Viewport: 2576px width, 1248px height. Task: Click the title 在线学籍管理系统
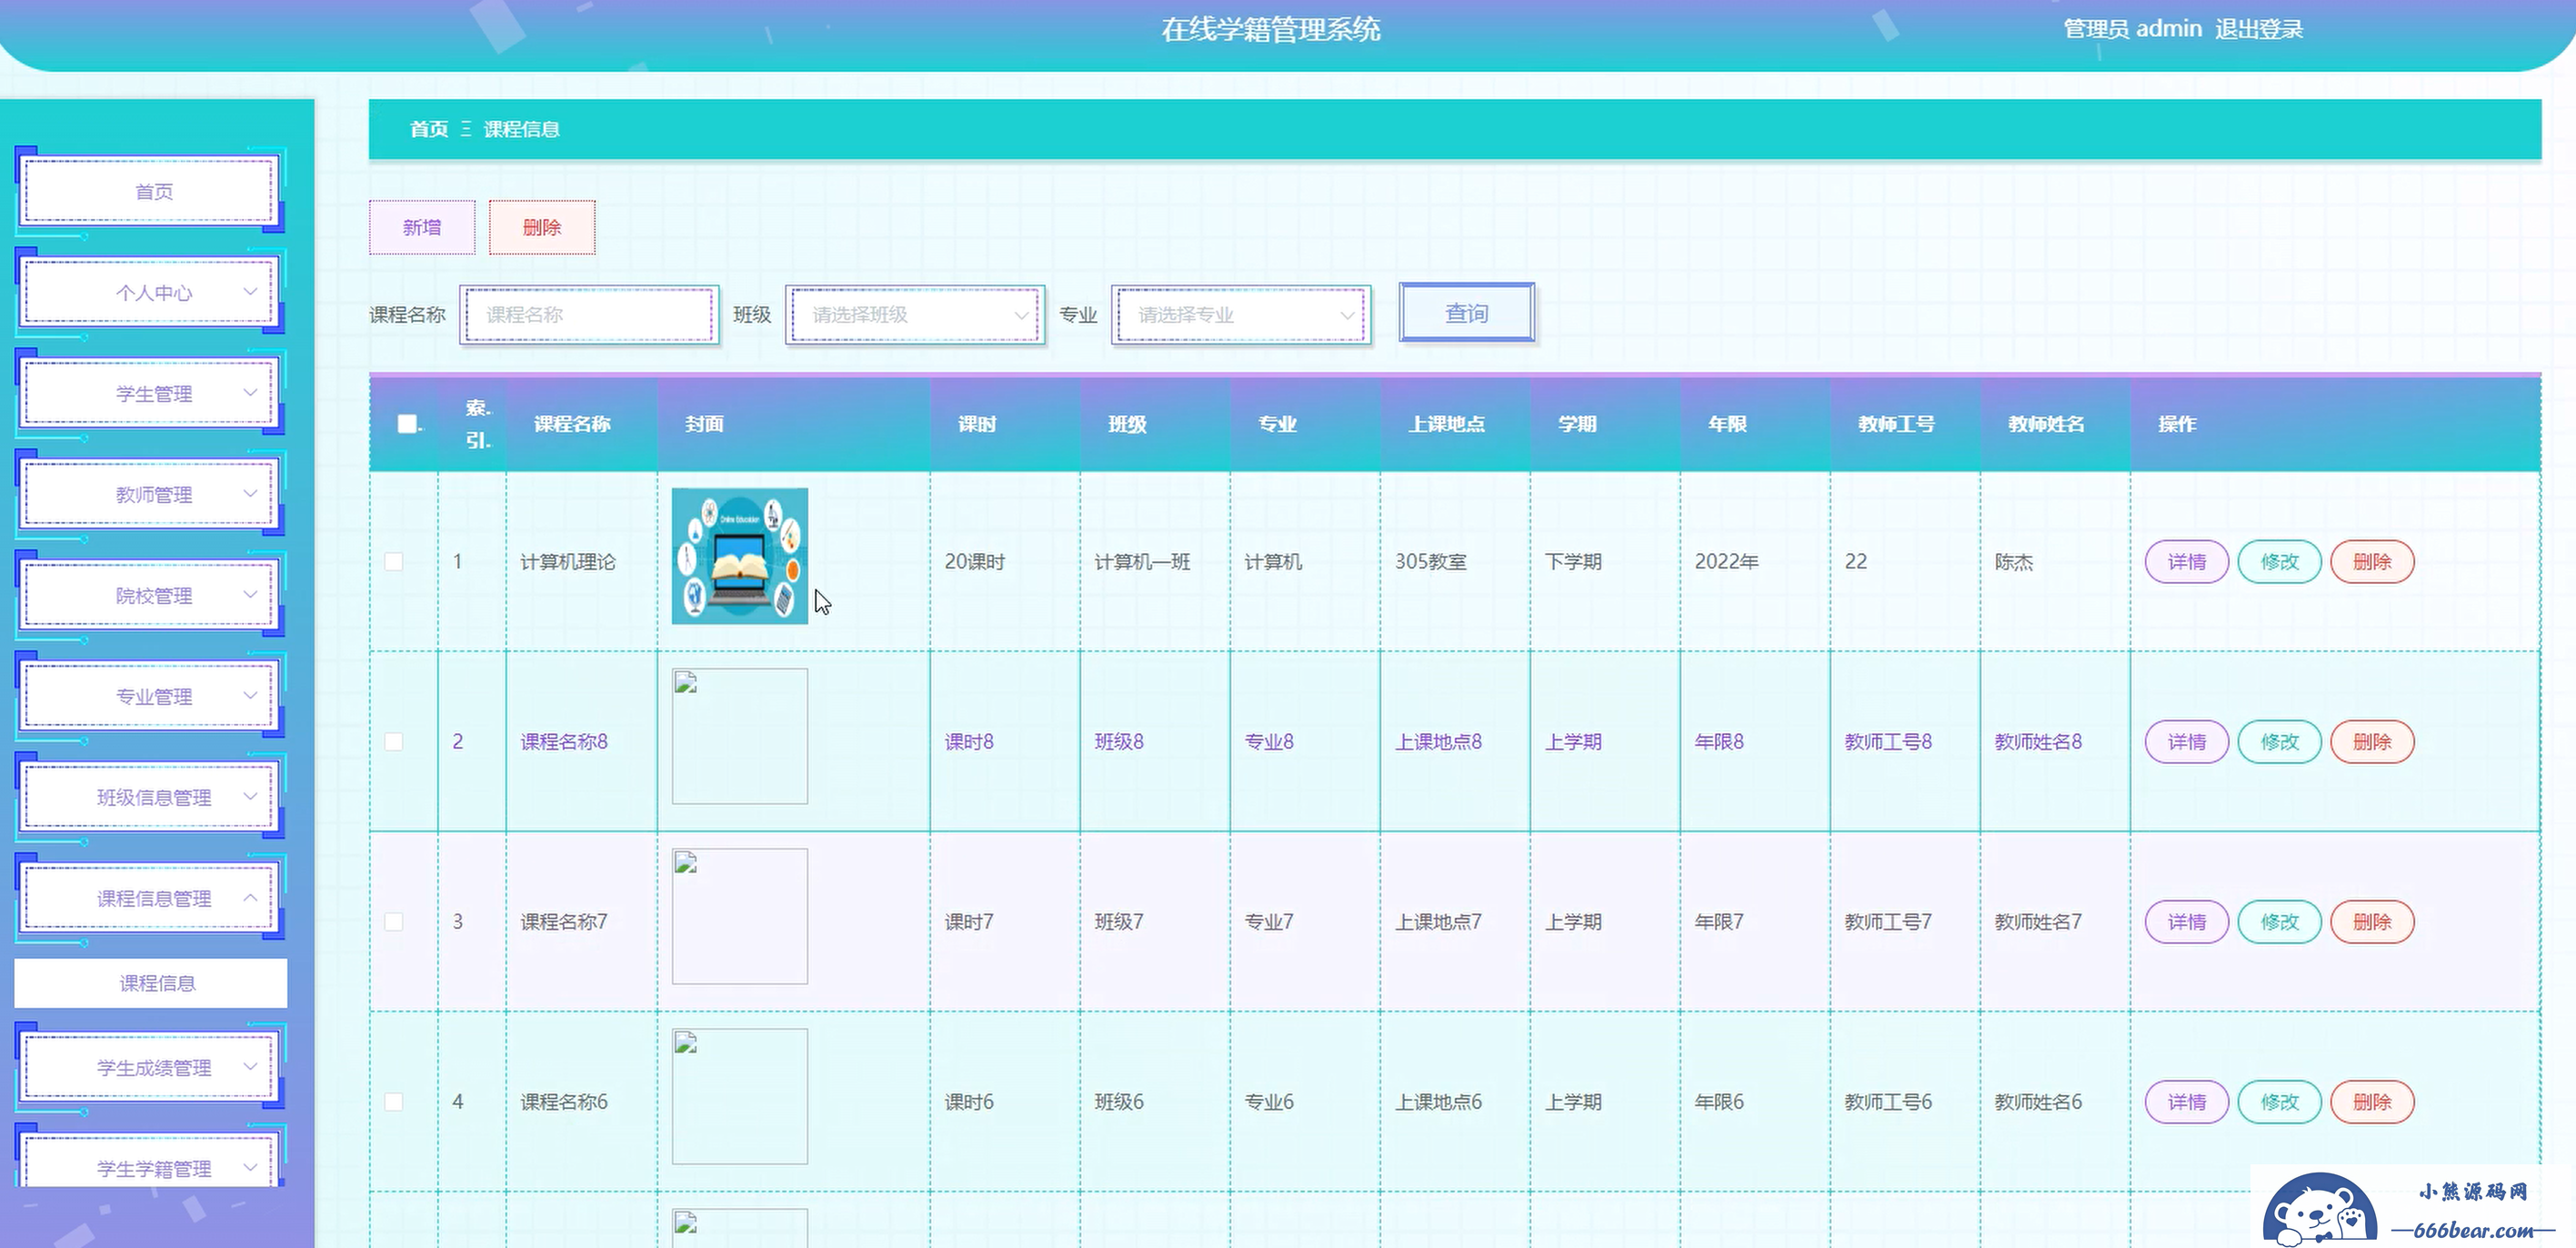pos(1270,30)
